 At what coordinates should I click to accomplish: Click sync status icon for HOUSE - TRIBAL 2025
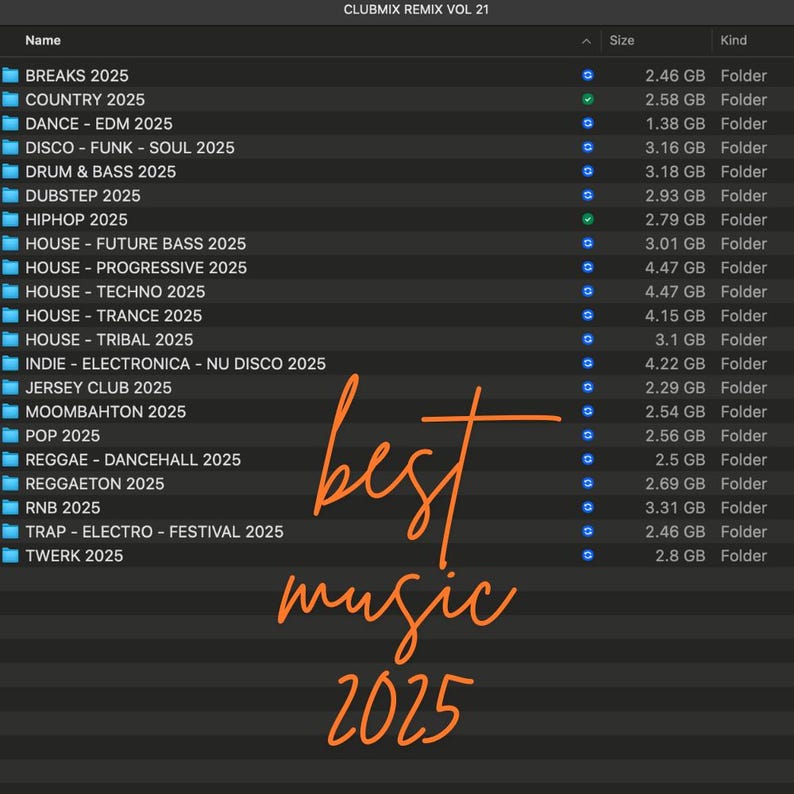(x=587, y=339)
